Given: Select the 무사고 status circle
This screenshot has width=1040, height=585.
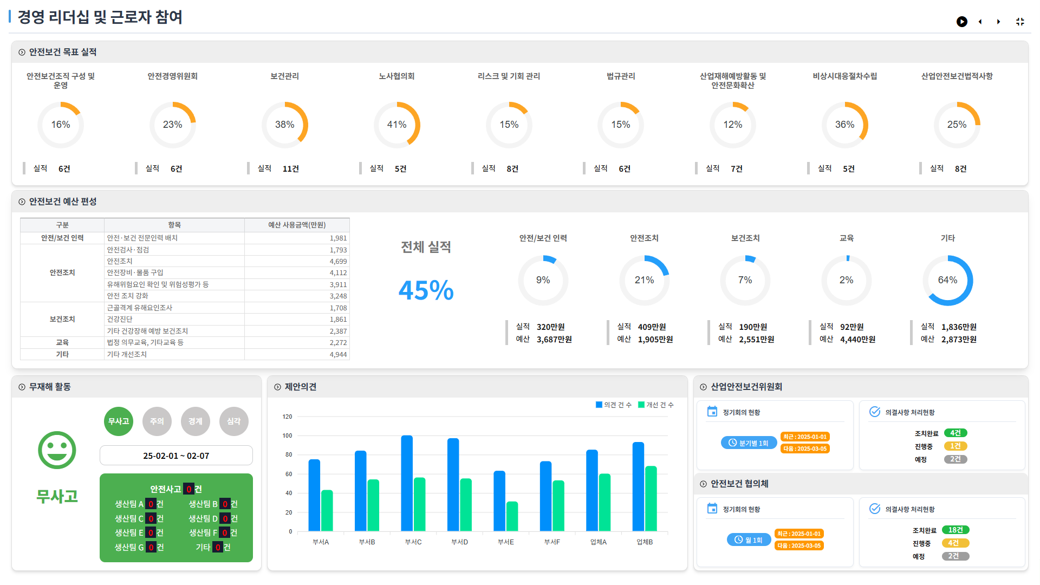Looking at the screenshot, I should [x=118, y=422].
